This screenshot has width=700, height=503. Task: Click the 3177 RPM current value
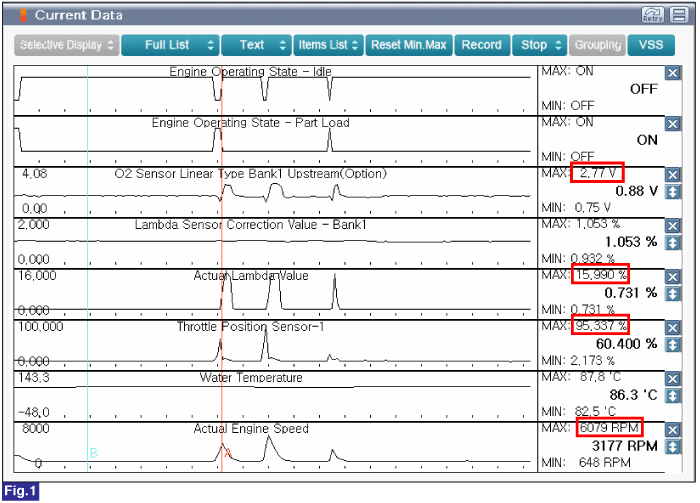click(625, 446)
